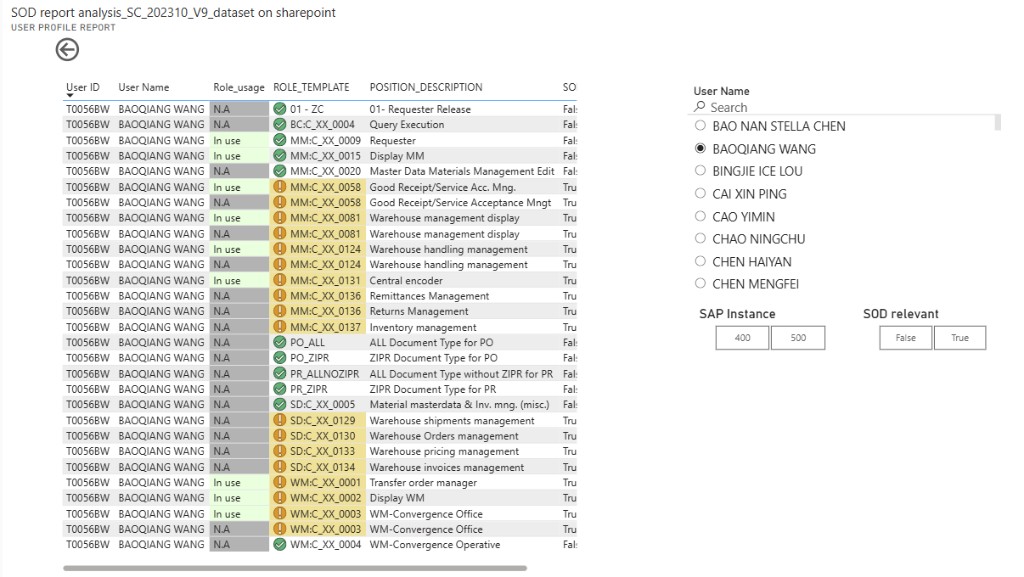Select CHAO NINGCHU radio button
1024x577 pixels.
700,238
